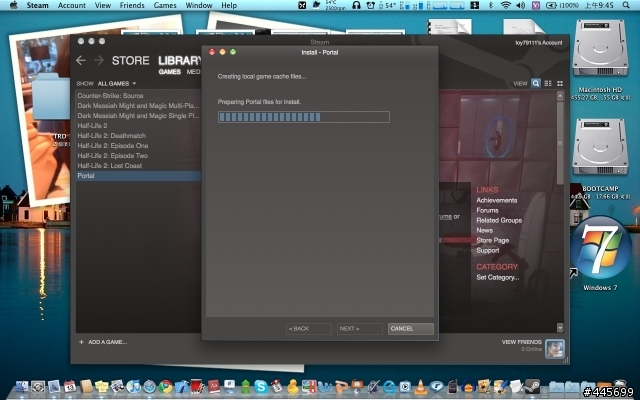640x400 pixels.
Task: Select Half-Life 2: Episode Two
Action: pos(138,156)
